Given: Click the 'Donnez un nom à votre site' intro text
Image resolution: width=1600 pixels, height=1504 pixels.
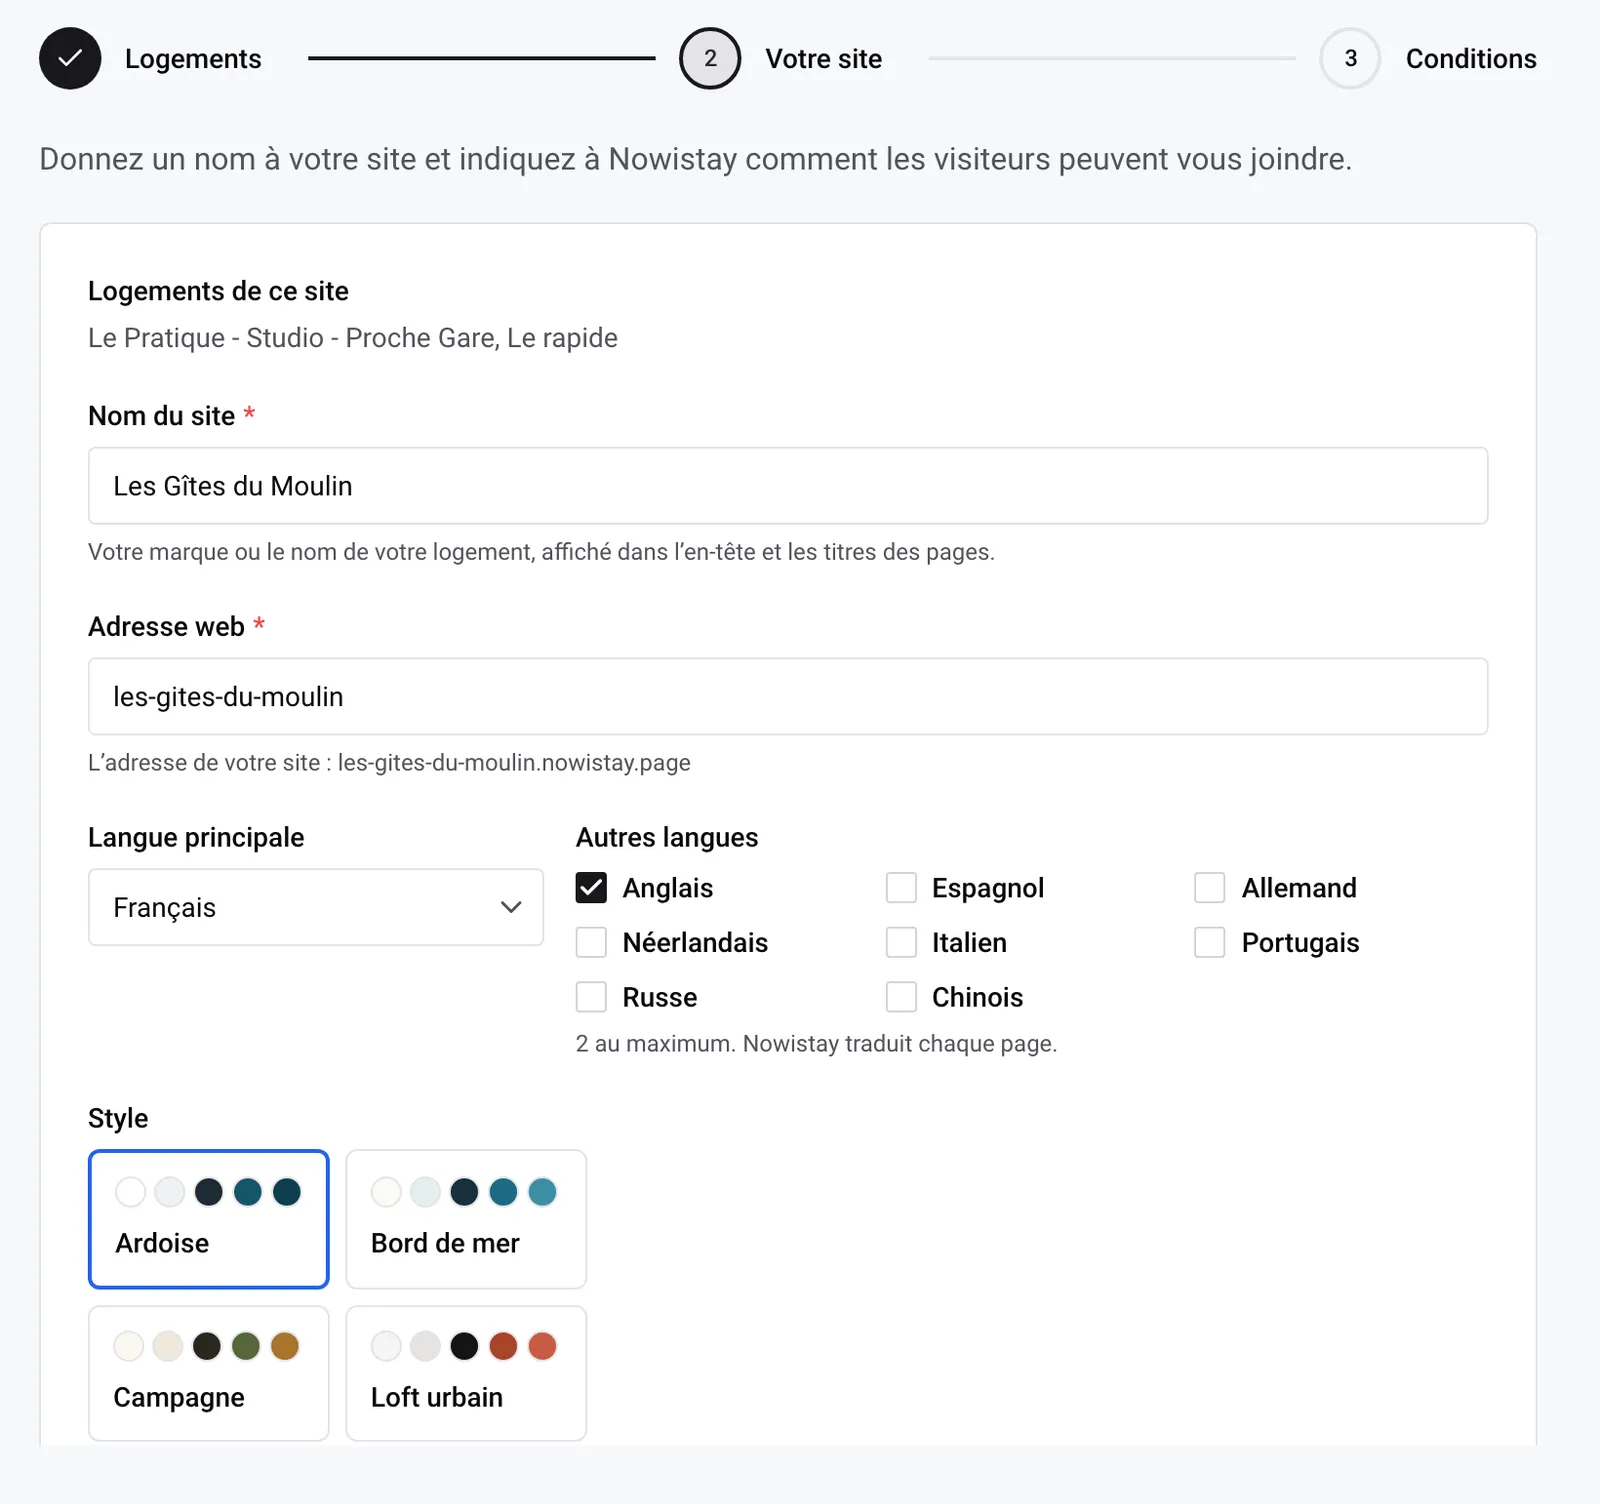Looking at the screenshot, I should 695,159.
